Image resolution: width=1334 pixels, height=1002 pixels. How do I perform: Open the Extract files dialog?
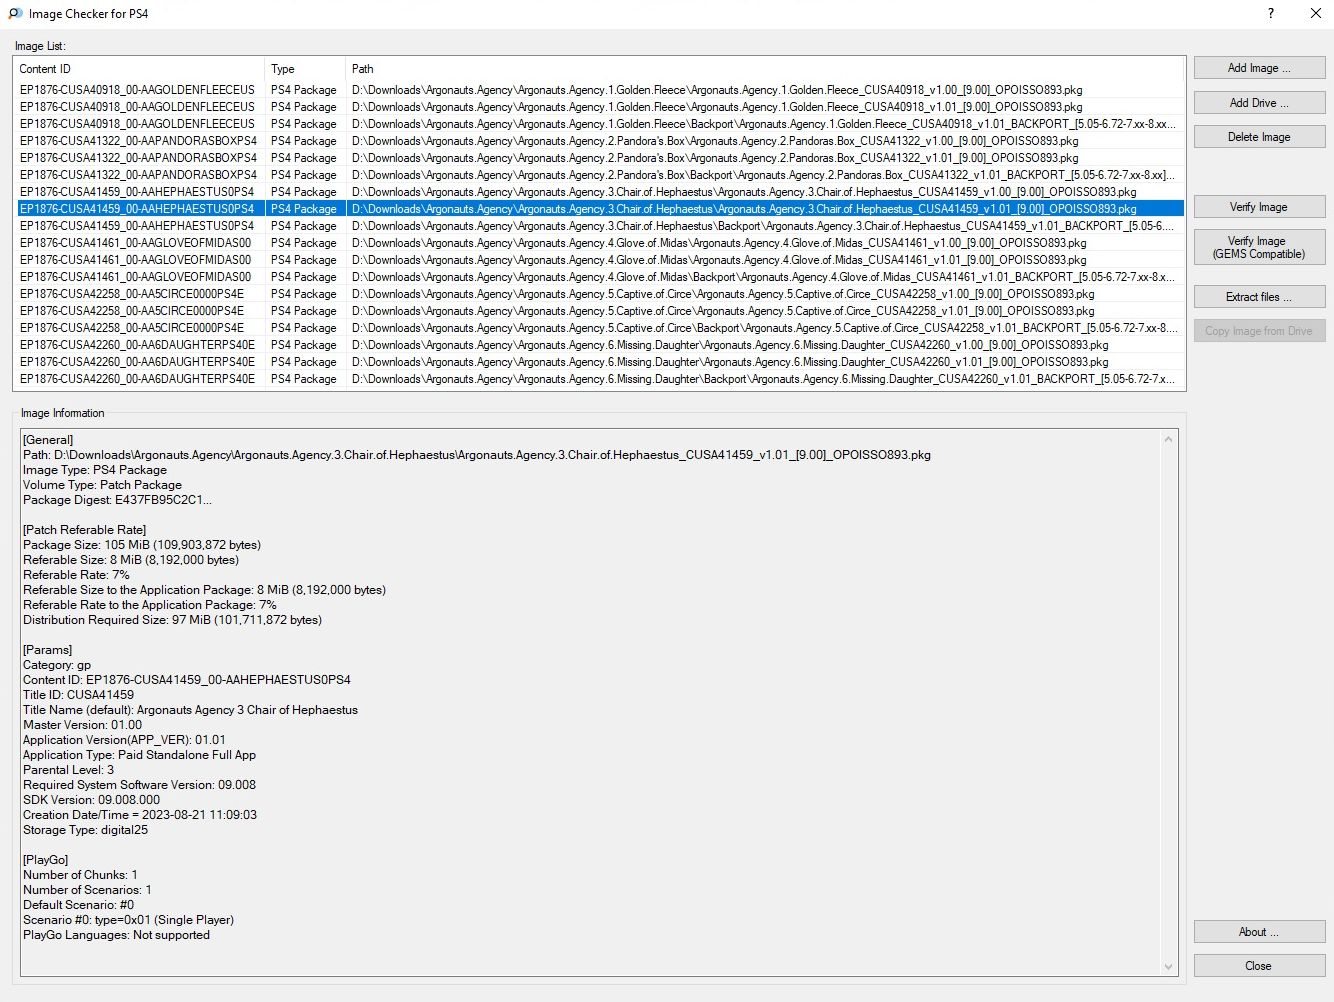1258,297
